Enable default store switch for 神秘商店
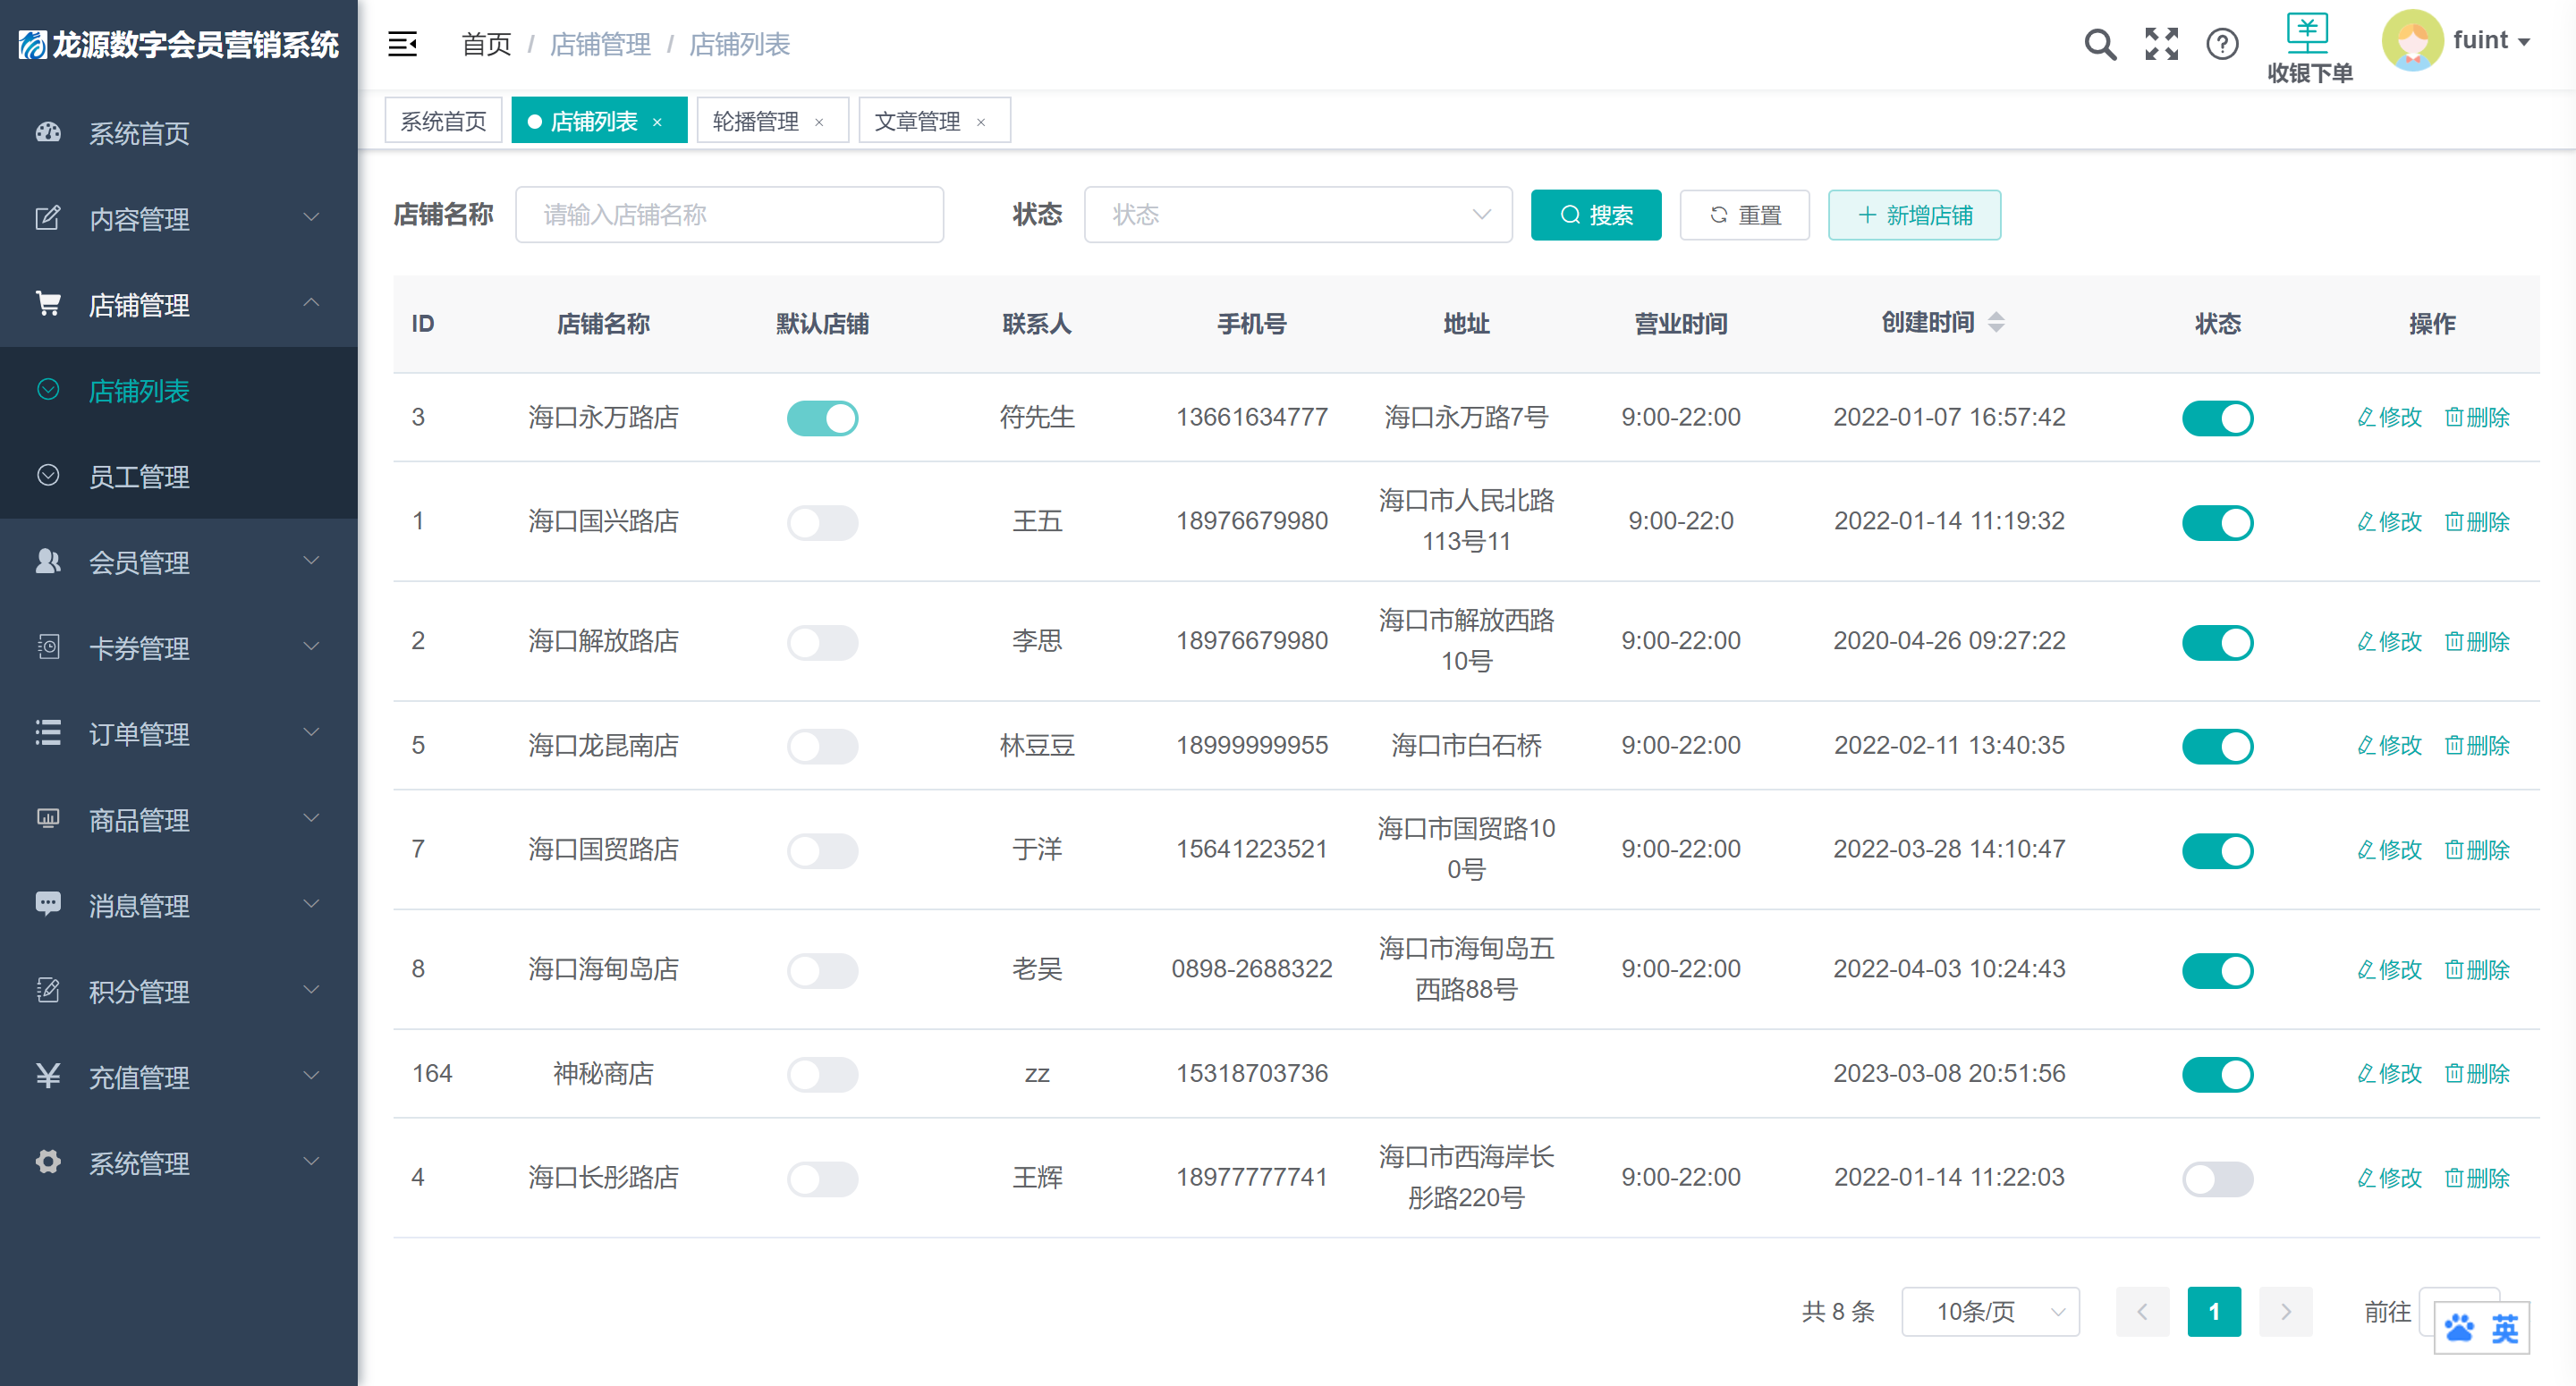The image size is (2576, 1386). 822,1074
